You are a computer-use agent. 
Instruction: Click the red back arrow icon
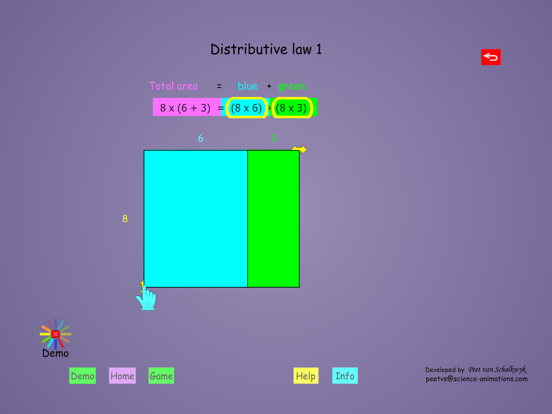coord(491,57)
